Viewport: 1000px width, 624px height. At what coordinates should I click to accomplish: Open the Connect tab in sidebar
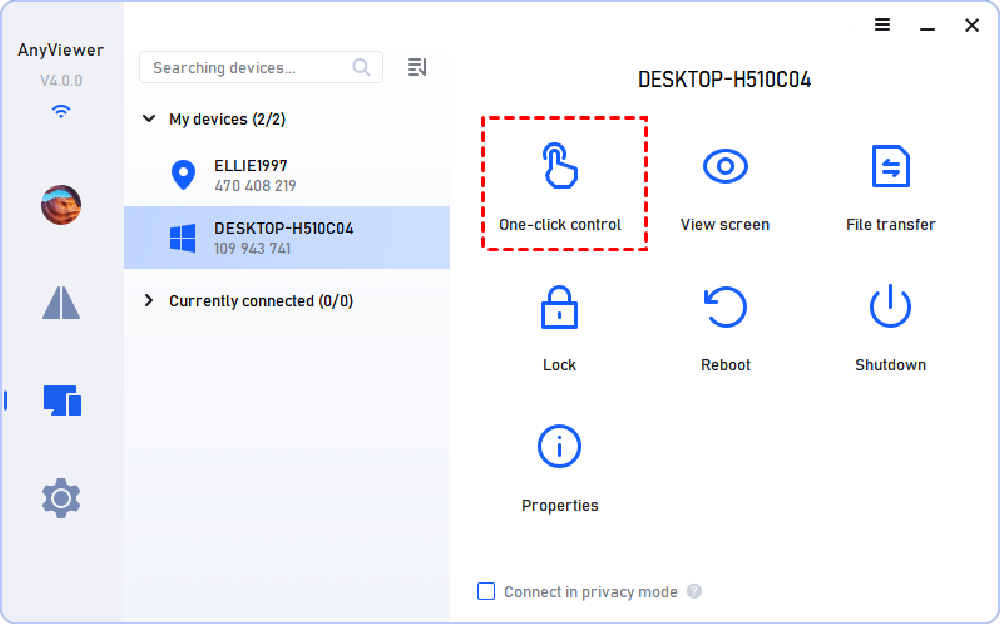tap(61, 302)
